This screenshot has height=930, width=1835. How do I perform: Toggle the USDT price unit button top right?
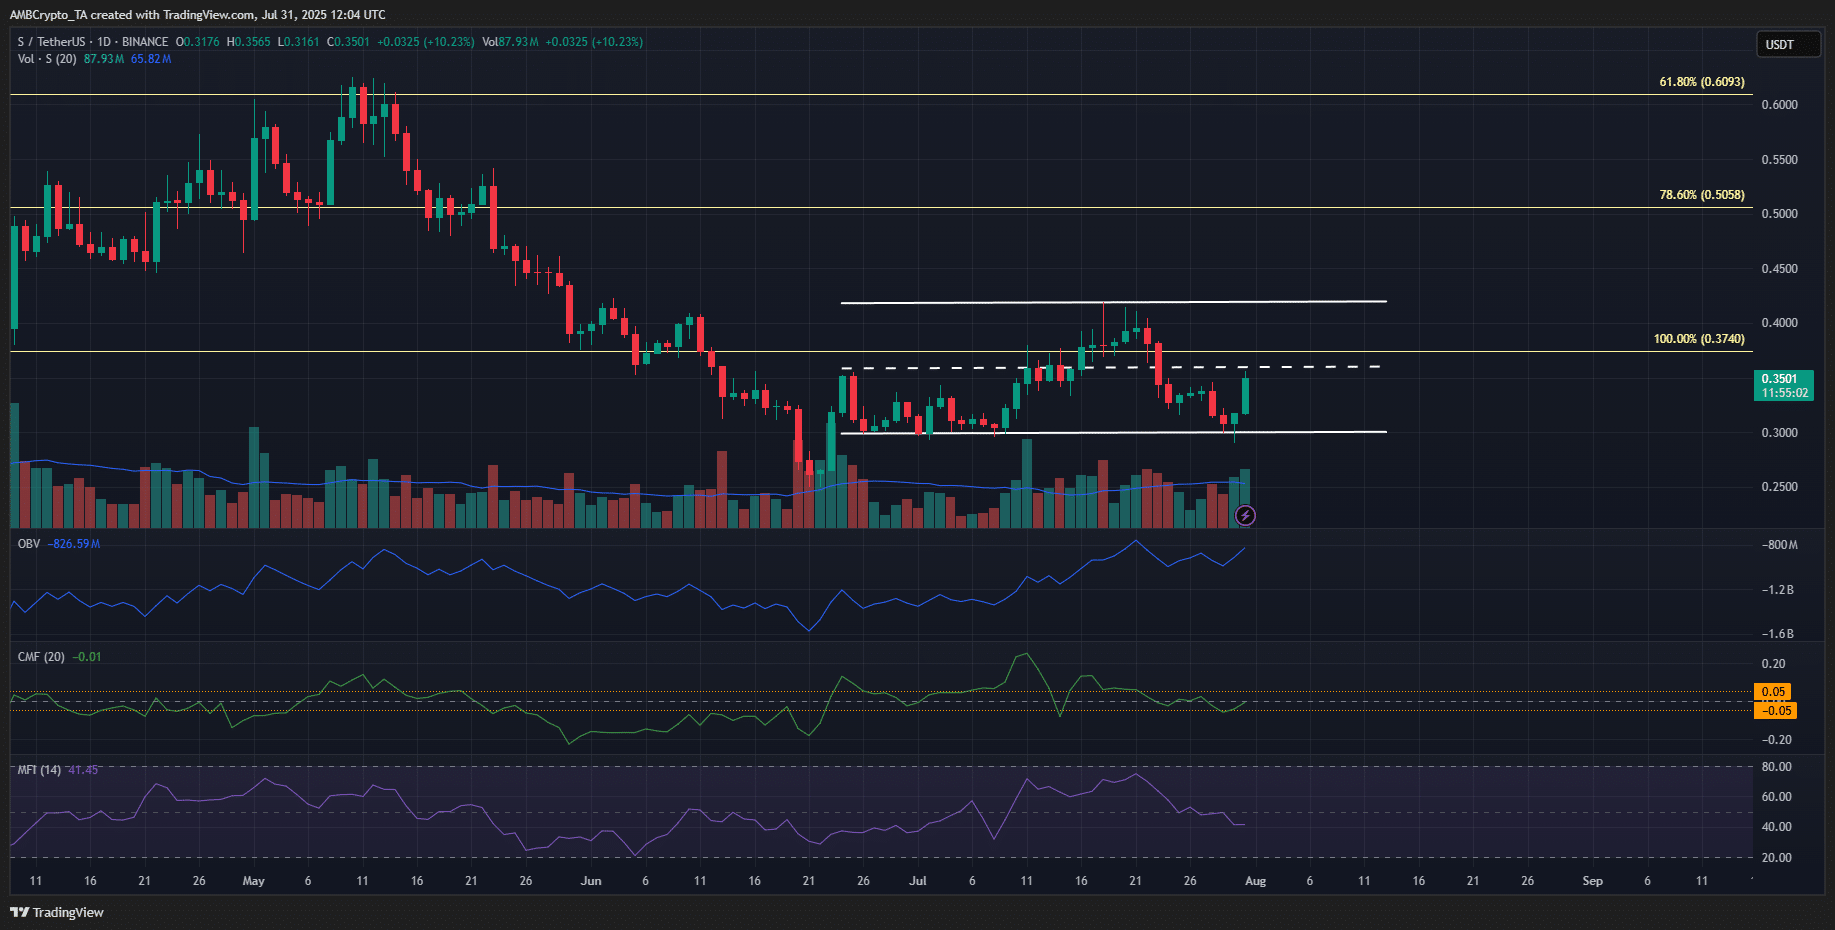click(1789, 43)
